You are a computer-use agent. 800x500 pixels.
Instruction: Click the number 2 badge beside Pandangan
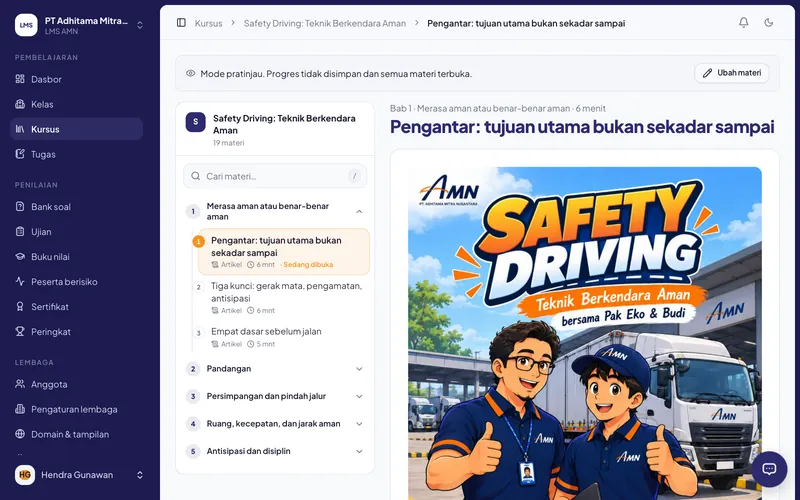point(193,369)
